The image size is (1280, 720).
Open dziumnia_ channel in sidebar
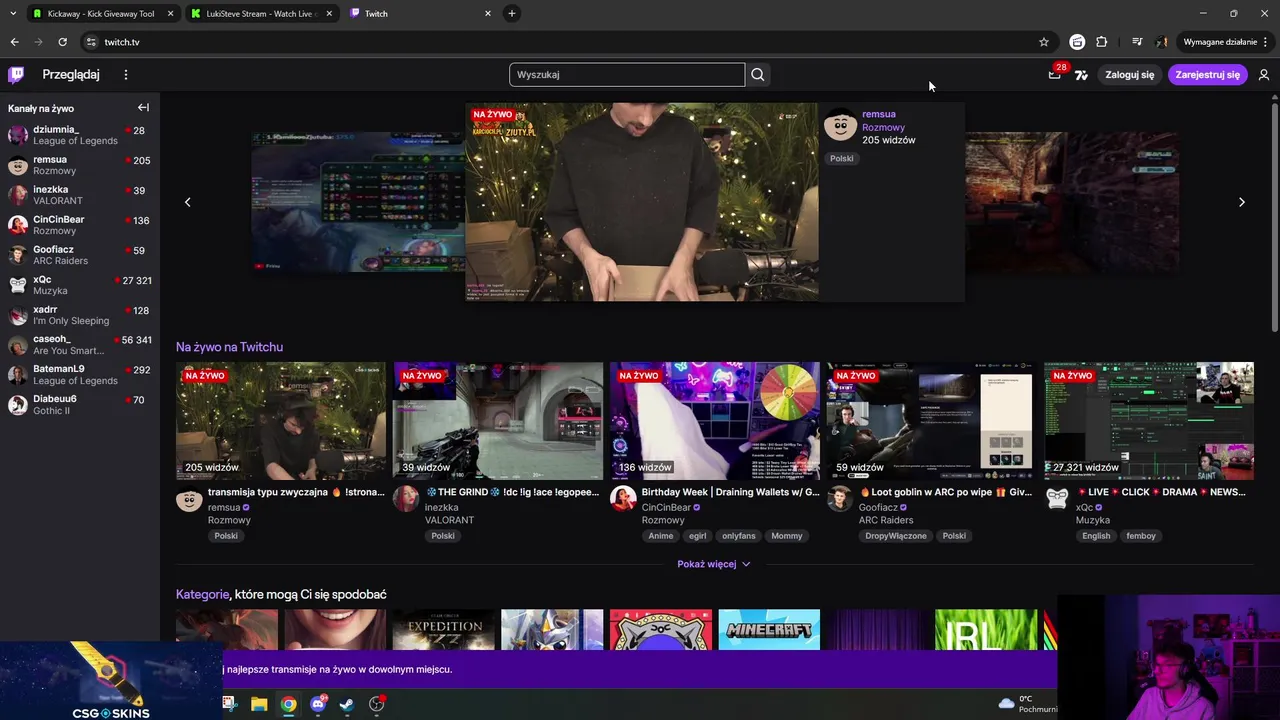pyautogui.click(x=79, y=135)
